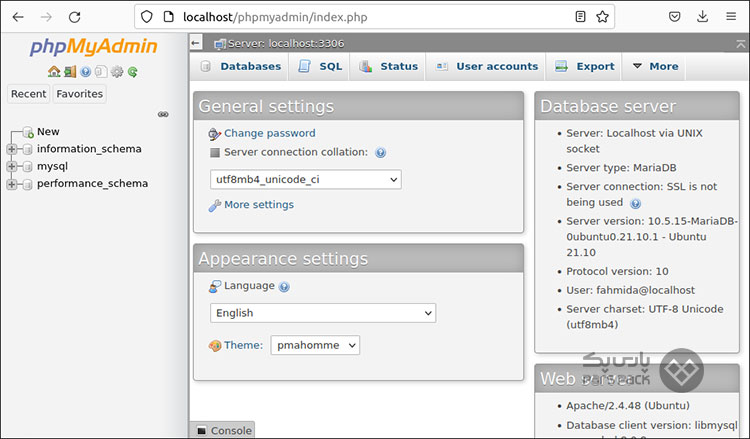
Task: Show the Favorites tables list
Action: [x=79, y=94]
